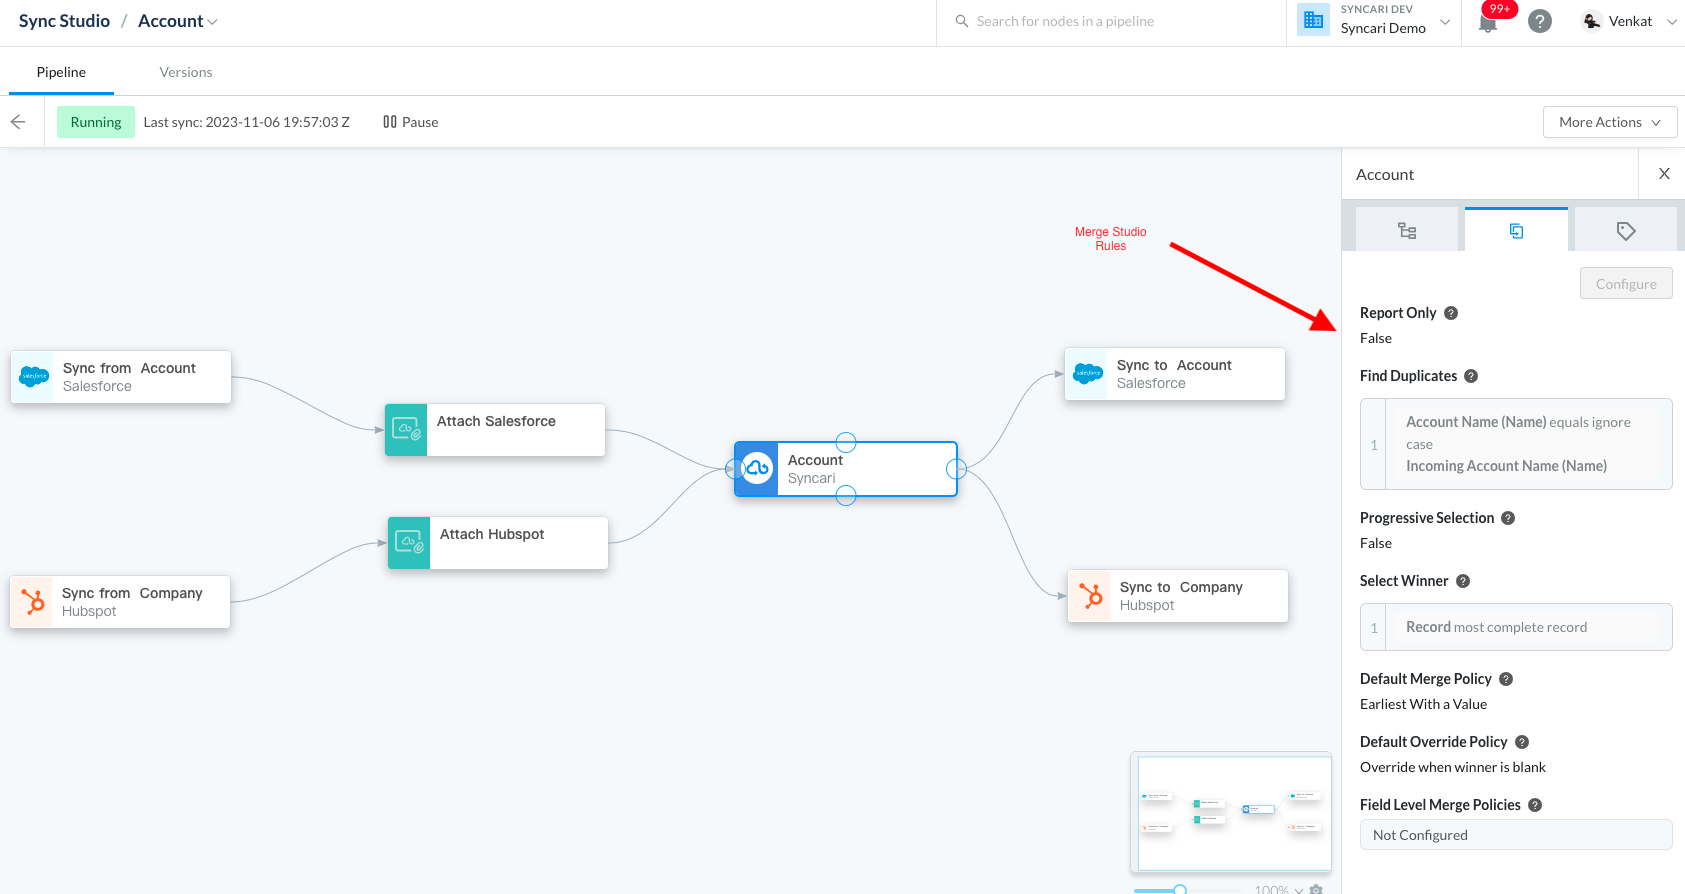1685x894 pixels.
Task: Select the Sync to Company Hubspot node
Action: click(x=1178, y=596)
